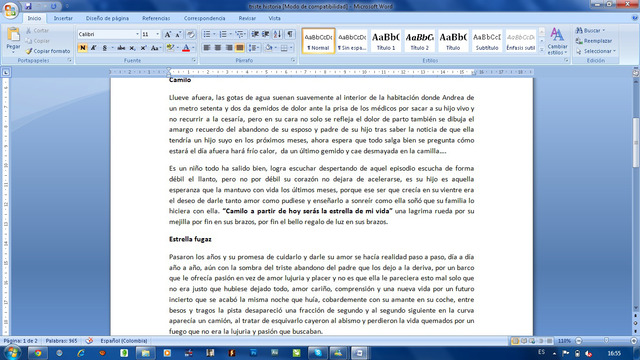Sort text alphabetically with A-Z icon
This screenshot has width=640, height=360.
[278, 34]
